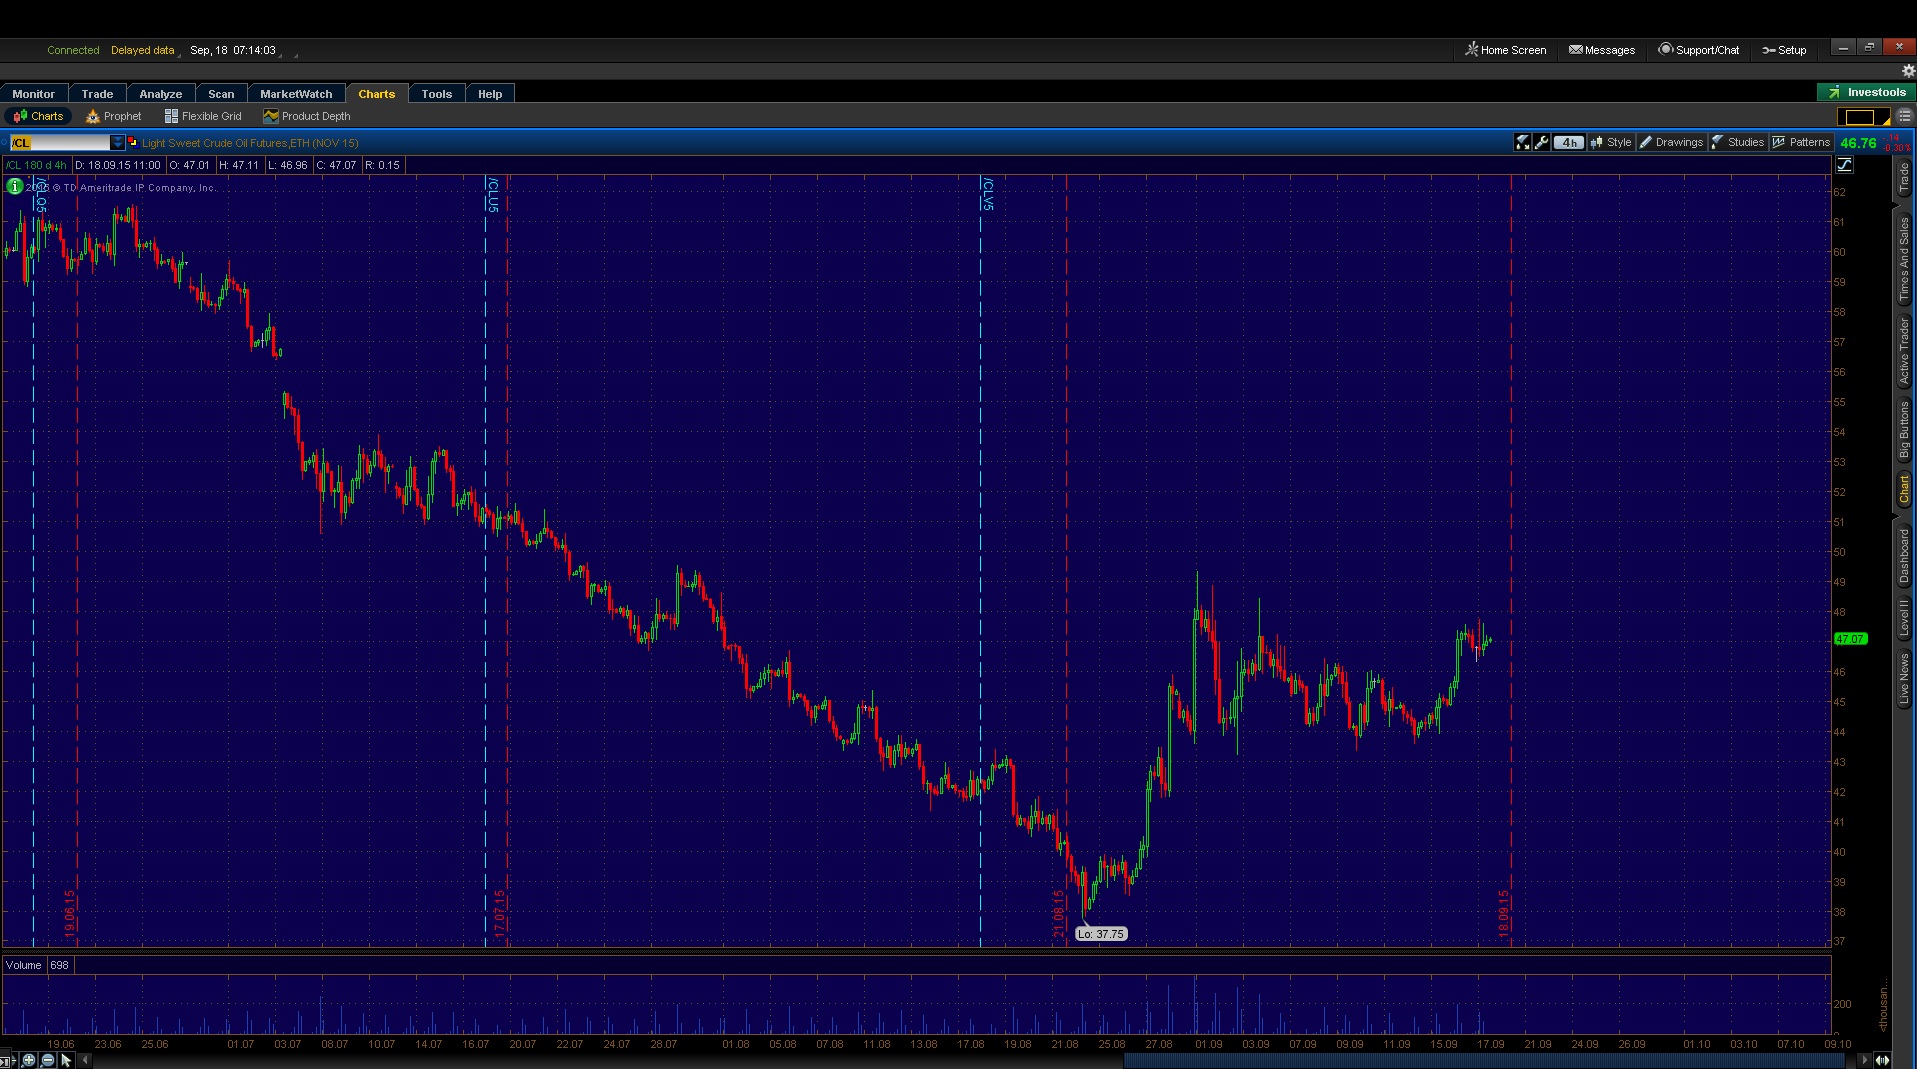Click scroll right arrow below chart
Image resolution: width=1917 pixels, height=1069 pixels.
tap(1864, 1060)
